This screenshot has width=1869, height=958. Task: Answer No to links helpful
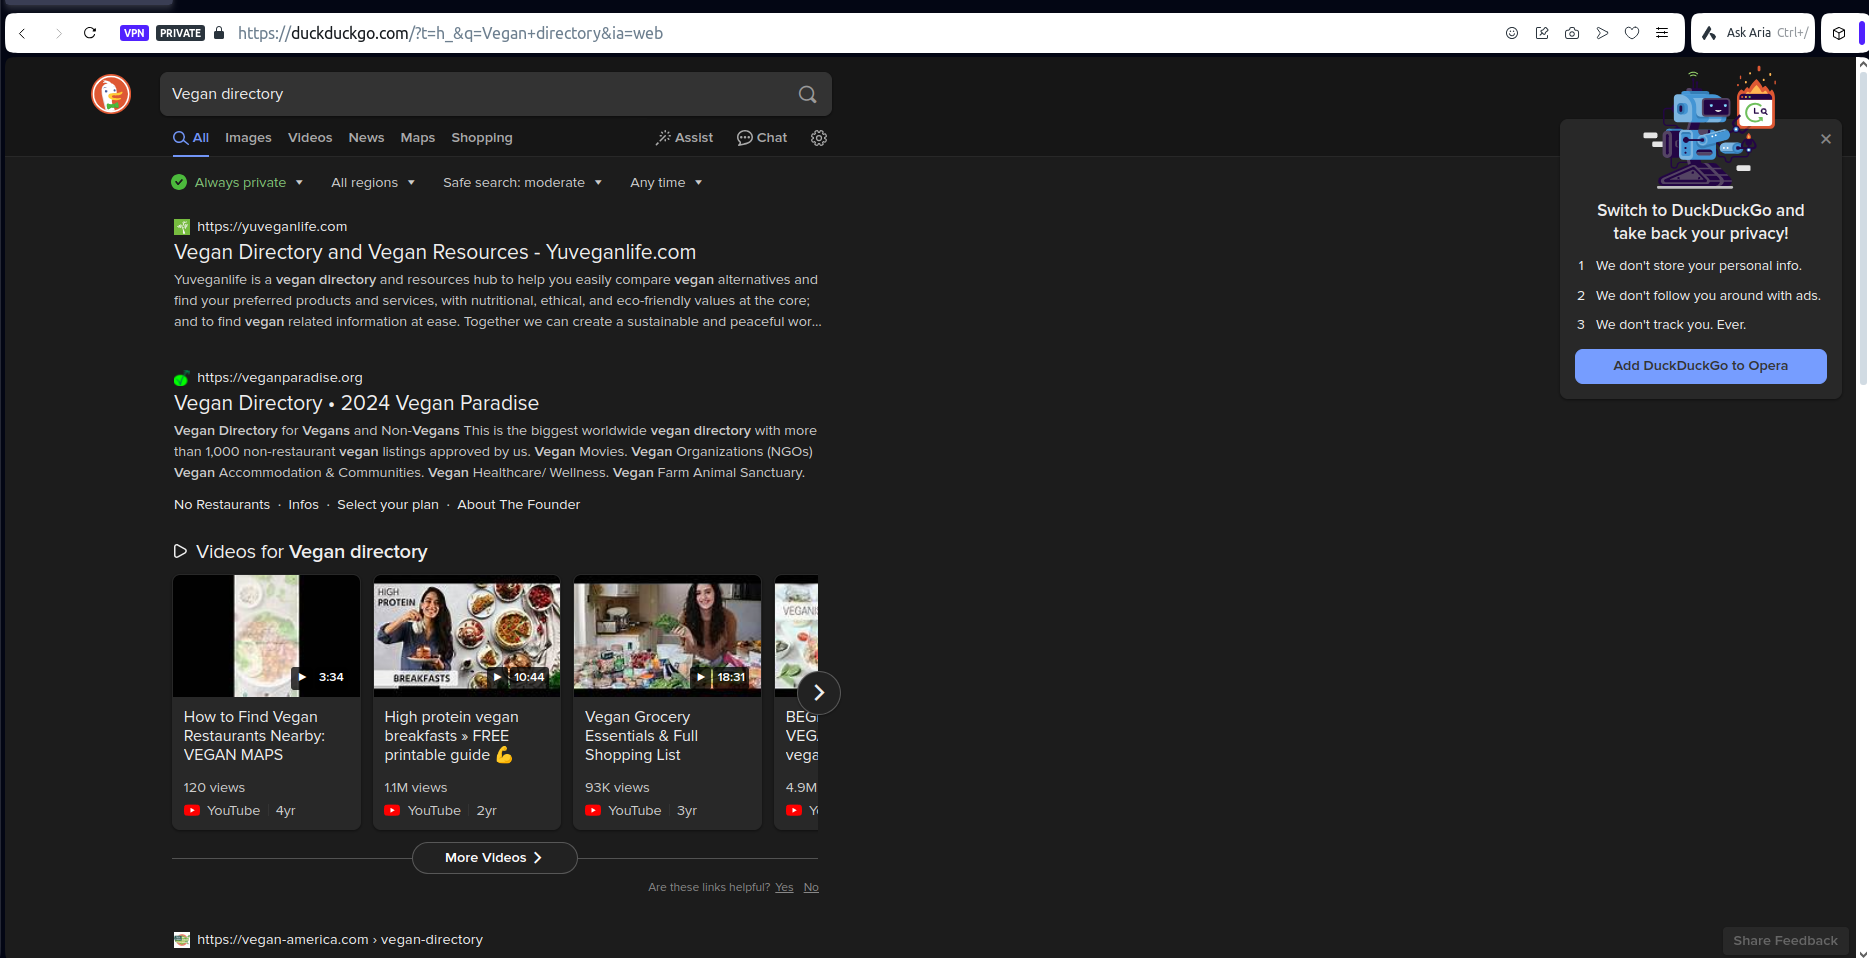click(811, 888)
